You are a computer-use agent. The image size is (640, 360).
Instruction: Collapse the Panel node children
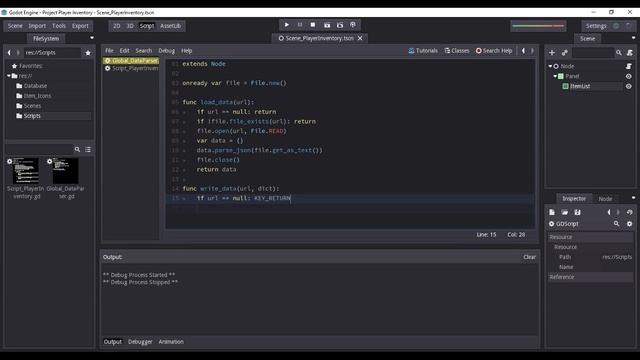pyautogui.click(x=555, y=76)
